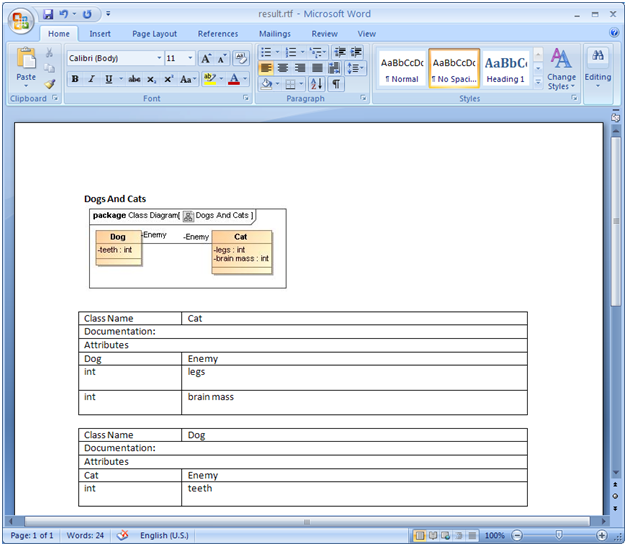The height and width of the screenshot is (546, 627).
Task: Toggle Italic formatting
Action: pos(91,79)
